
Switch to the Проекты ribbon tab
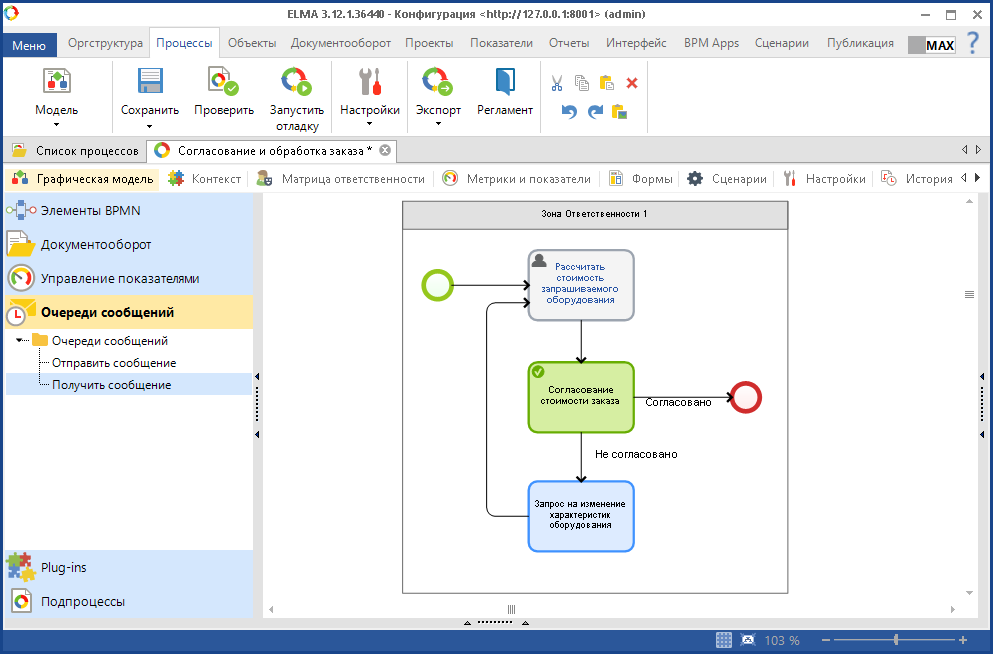click(x=429, y=43)
